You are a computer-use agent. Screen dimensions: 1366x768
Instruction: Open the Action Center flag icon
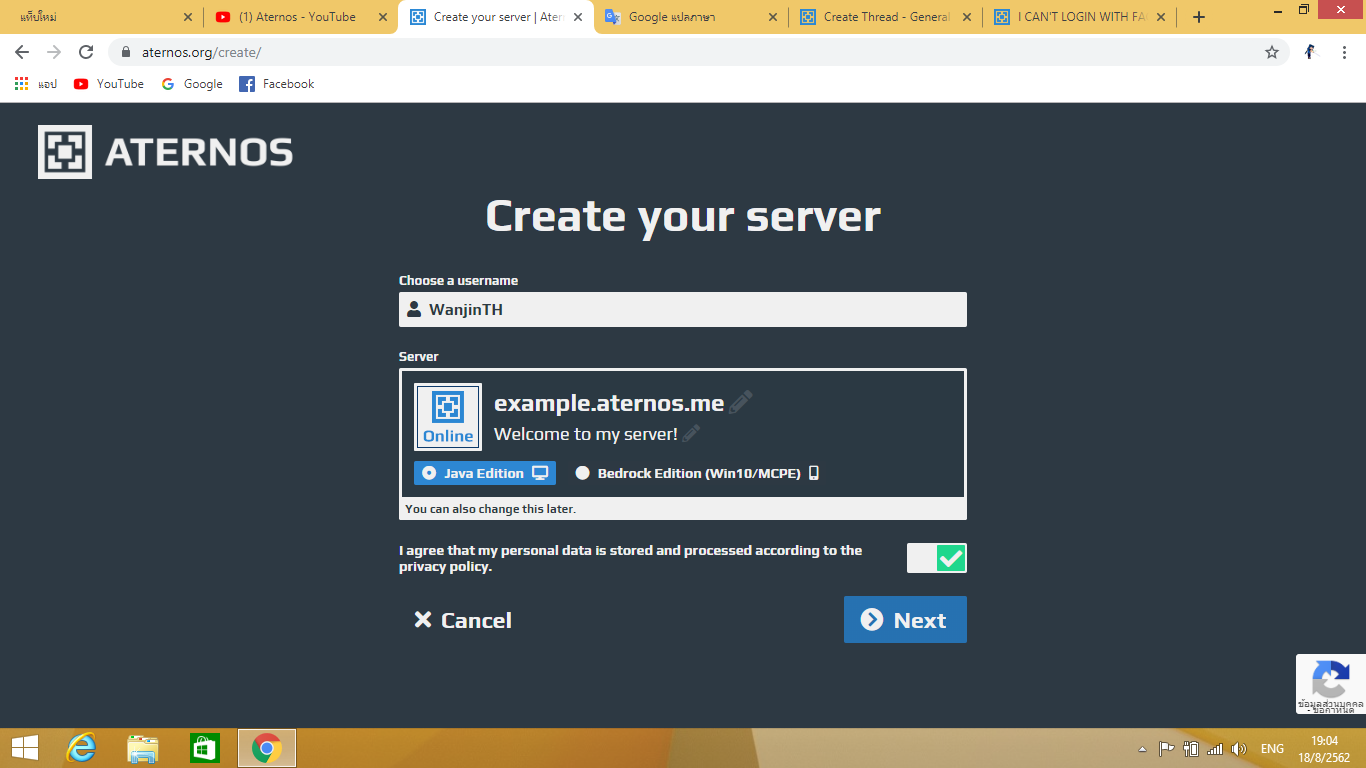[x=1166, y=749]
